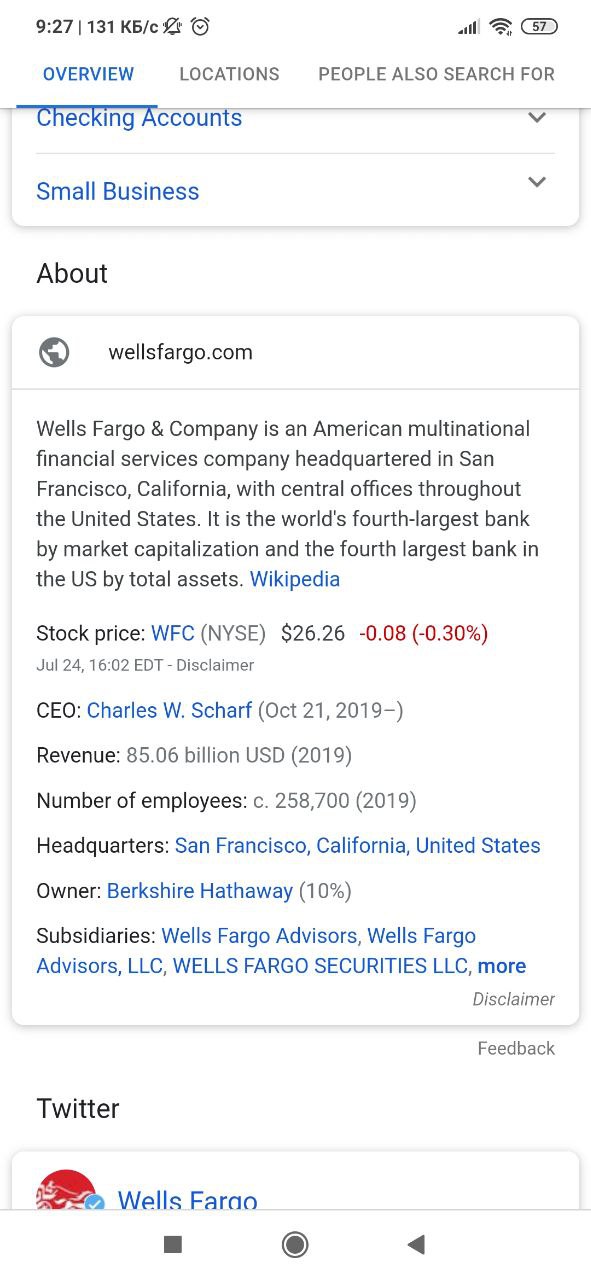Tap the battery indicator in status bar
The height and width of the screenshot is (1280, 591).
coord(539,27)
